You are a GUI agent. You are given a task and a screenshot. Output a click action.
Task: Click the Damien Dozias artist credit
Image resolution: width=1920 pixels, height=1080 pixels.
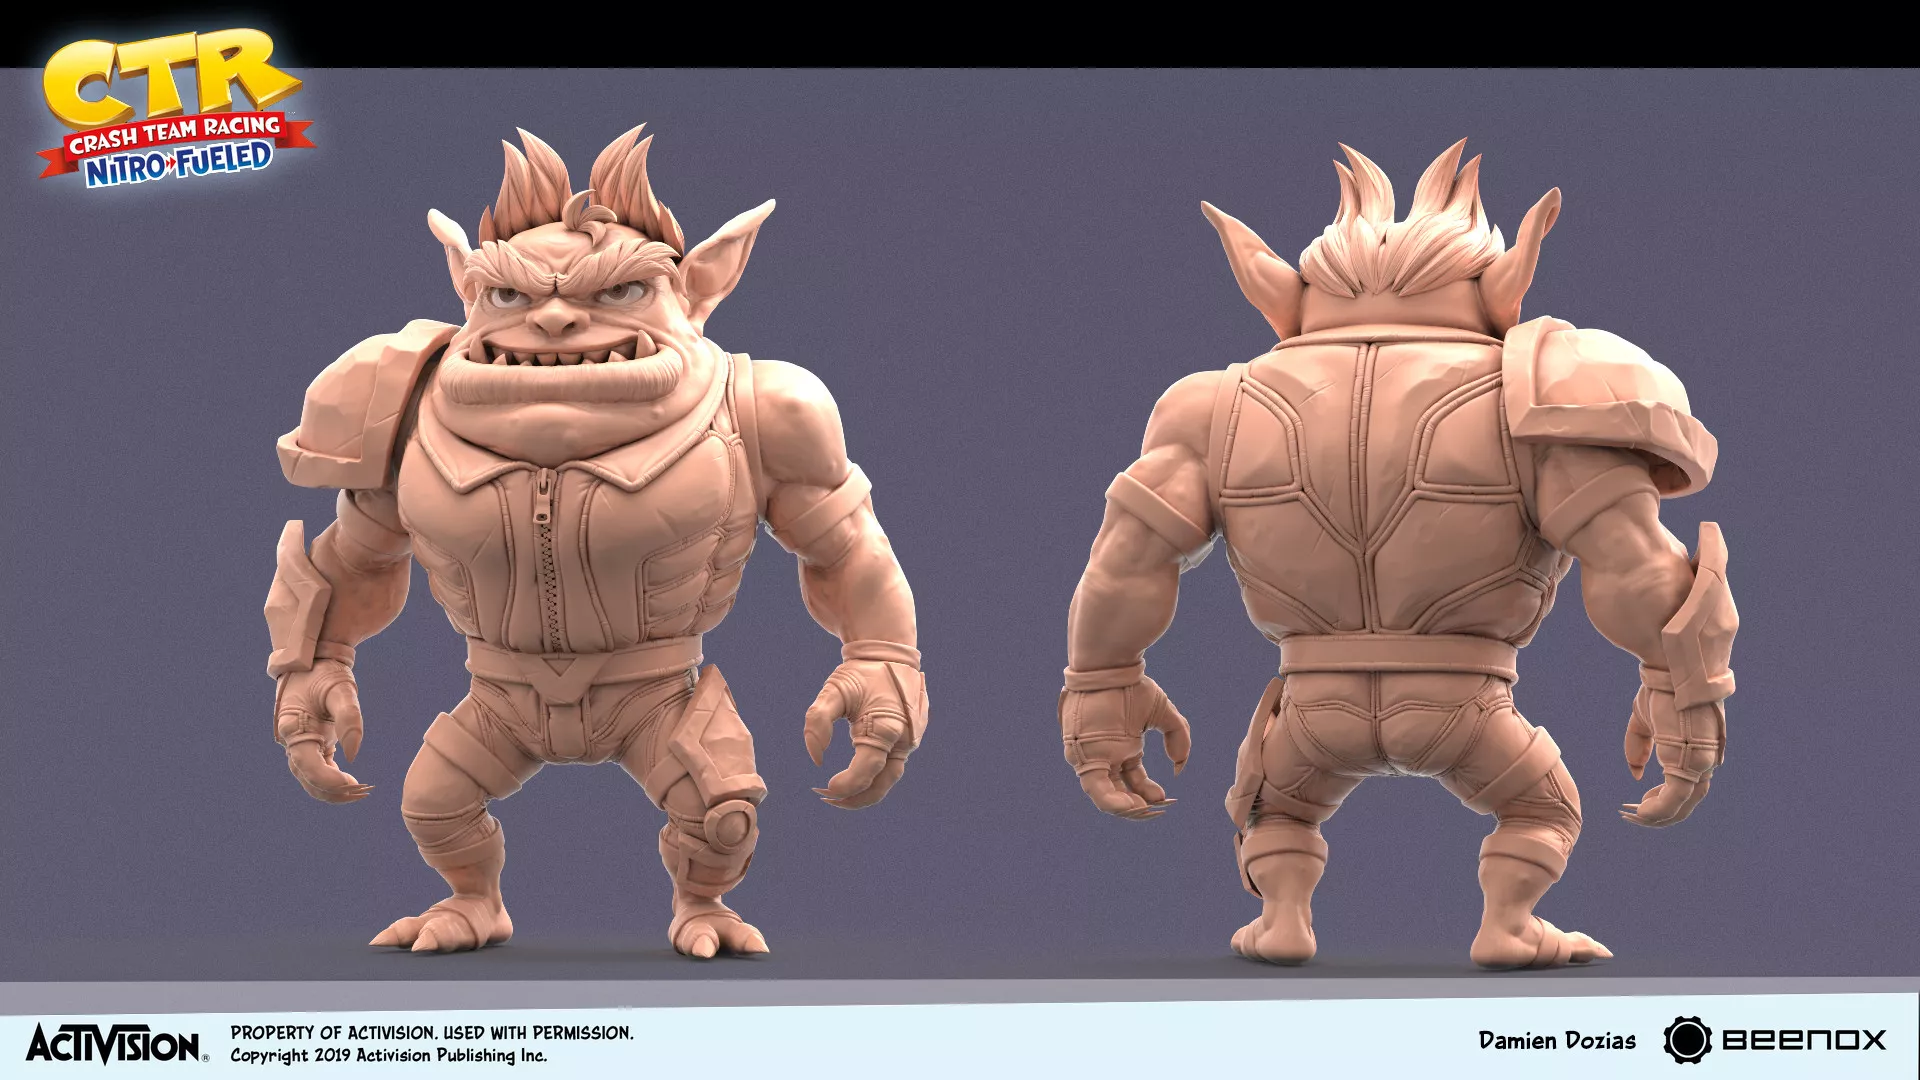click(1557, 1041)
